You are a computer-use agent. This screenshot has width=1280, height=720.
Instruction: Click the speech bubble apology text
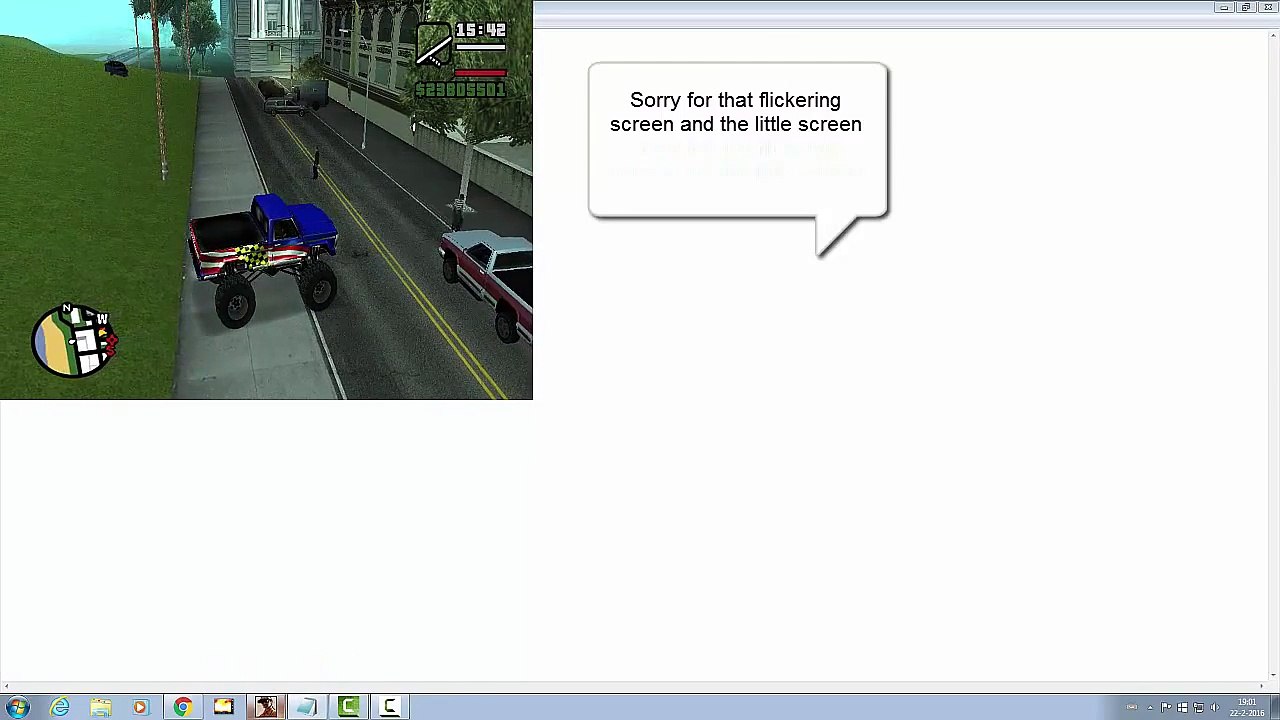(736, 112)
